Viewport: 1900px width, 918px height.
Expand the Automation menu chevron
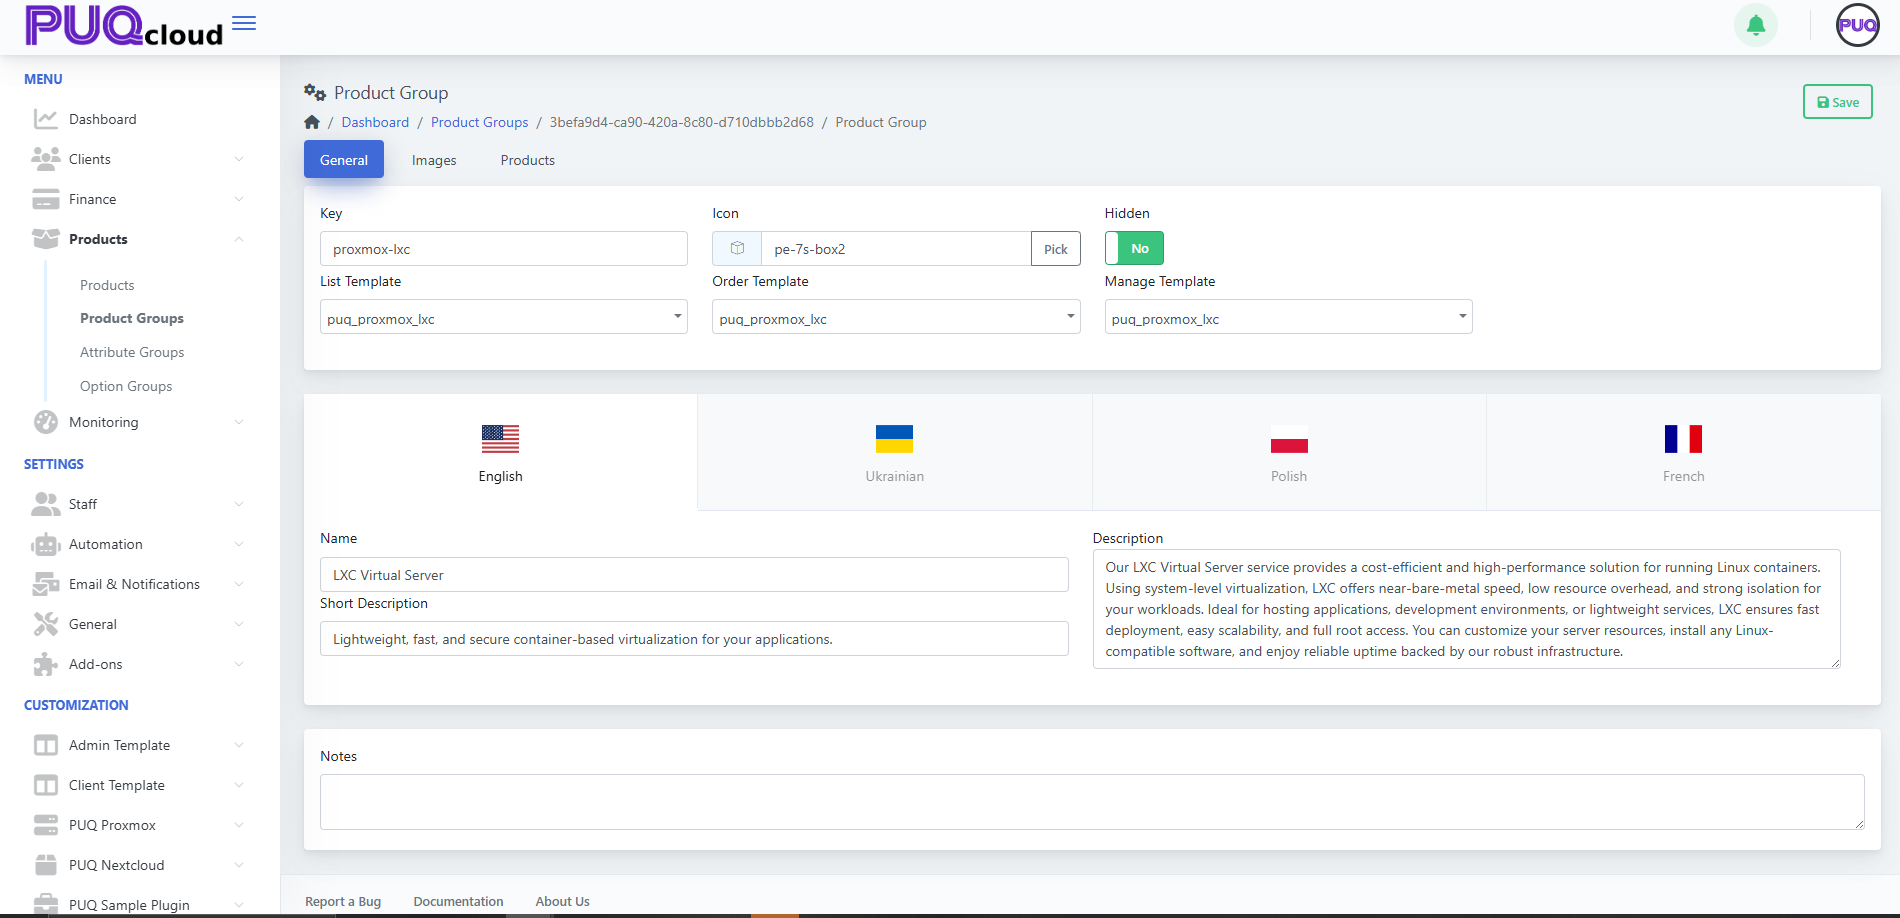click(x=239, y=544)
